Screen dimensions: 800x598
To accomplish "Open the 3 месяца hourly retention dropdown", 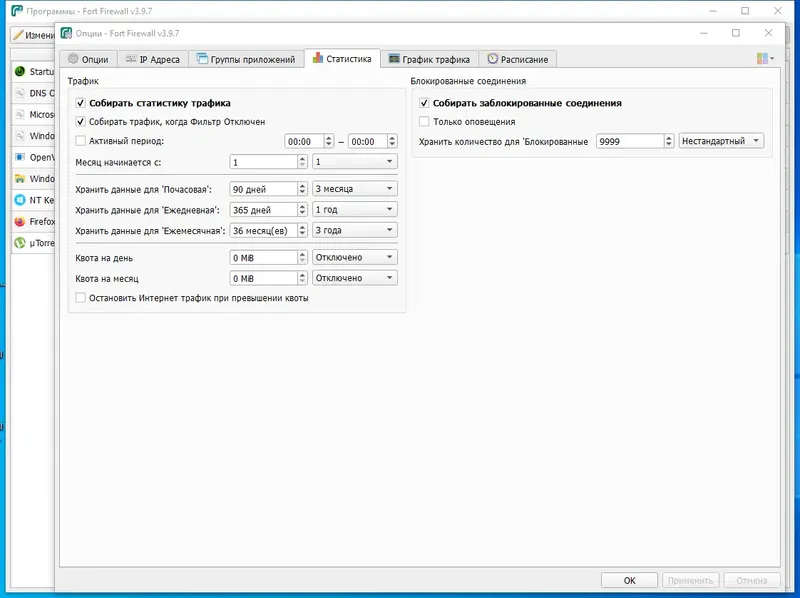I will (355, 189).
